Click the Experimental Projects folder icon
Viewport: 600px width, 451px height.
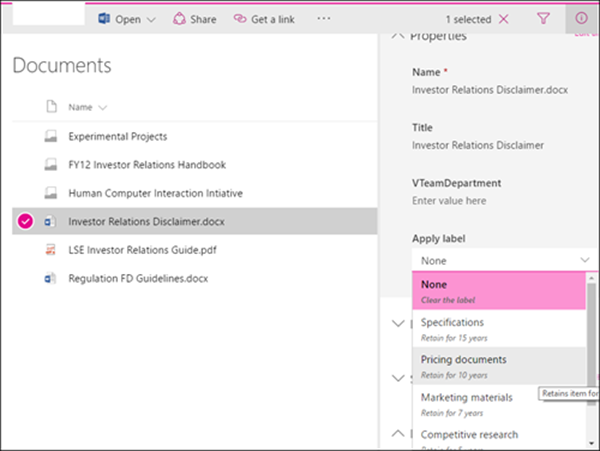click(50, 136)
